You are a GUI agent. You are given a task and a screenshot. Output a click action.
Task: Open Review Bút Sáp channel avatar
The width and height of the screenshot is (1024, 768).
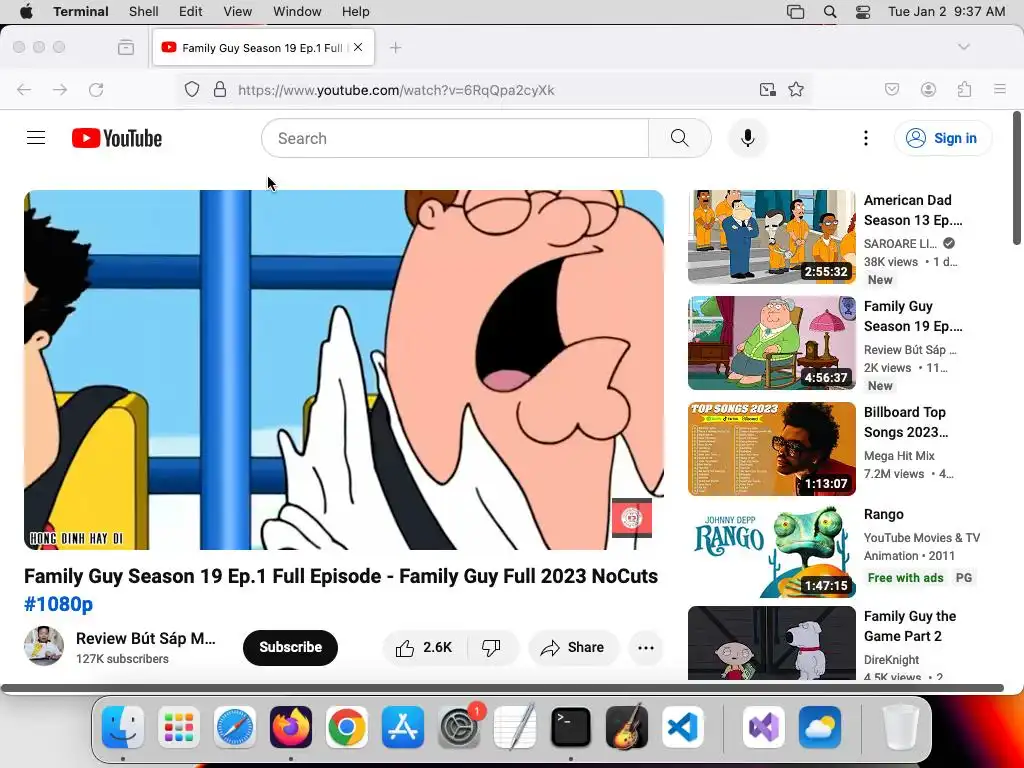pos(44,646)
